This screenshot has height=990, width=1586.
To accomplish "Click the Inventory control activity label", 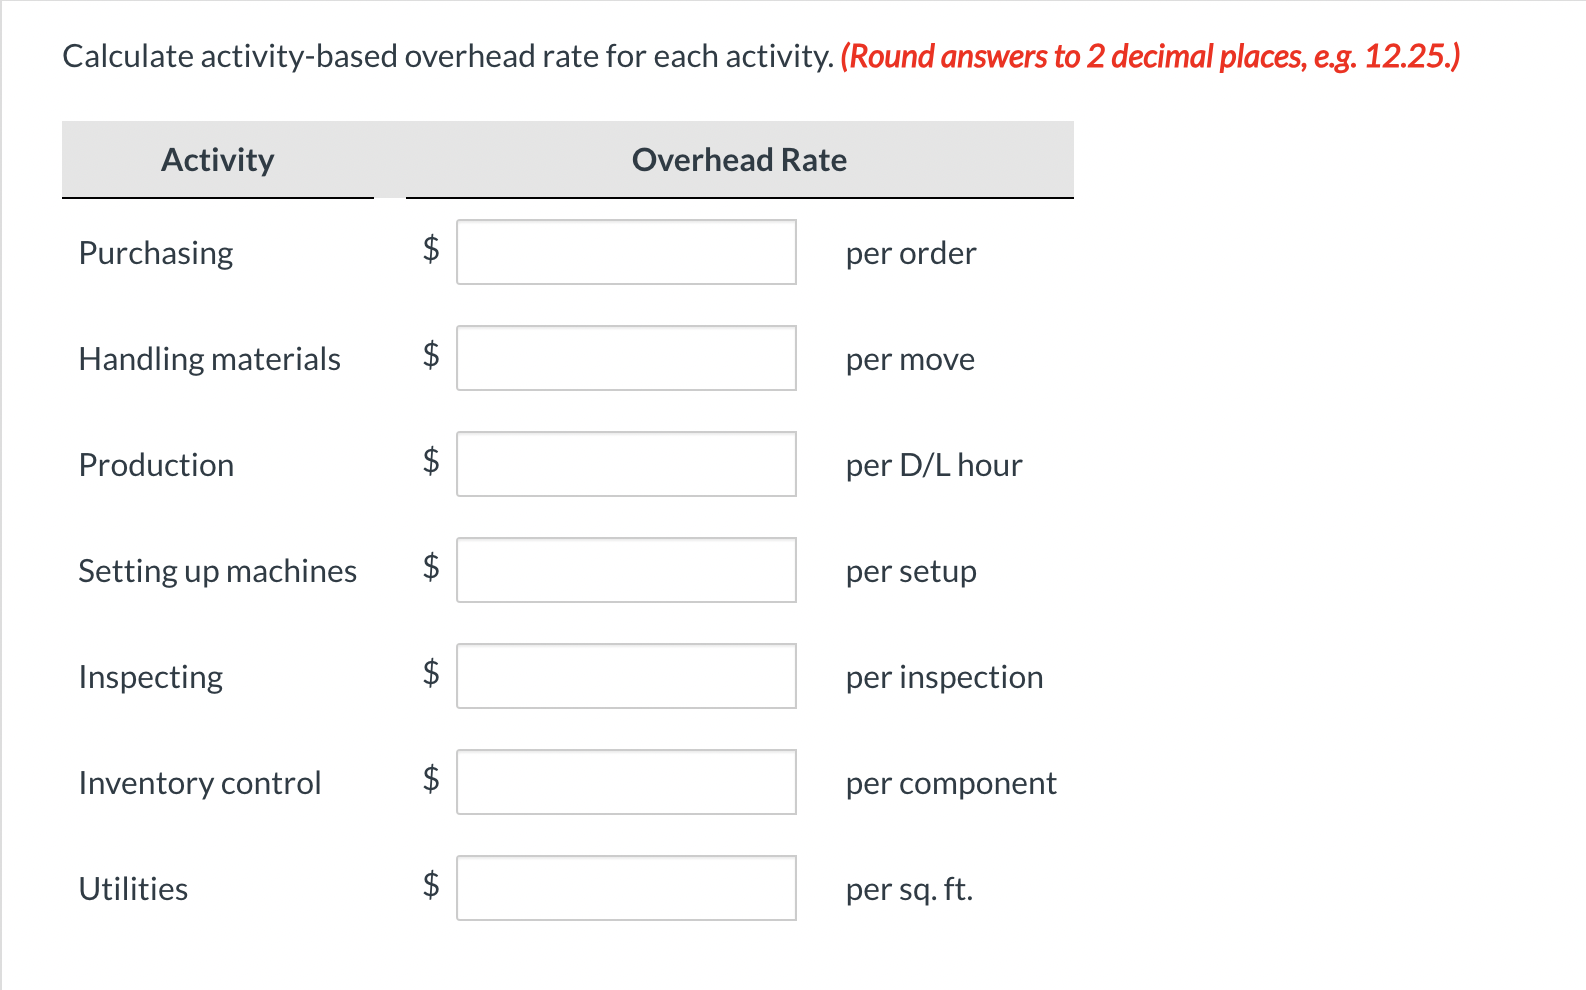I will 200,782.
